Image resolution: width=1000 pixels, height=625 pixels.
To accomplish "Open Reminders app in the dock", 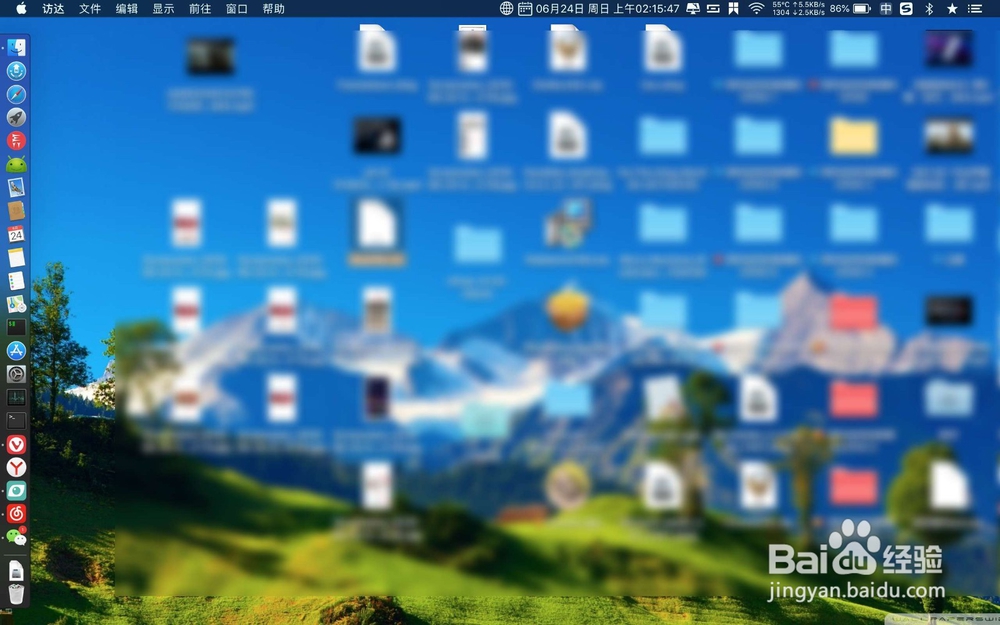I will [x=16, y=281].
